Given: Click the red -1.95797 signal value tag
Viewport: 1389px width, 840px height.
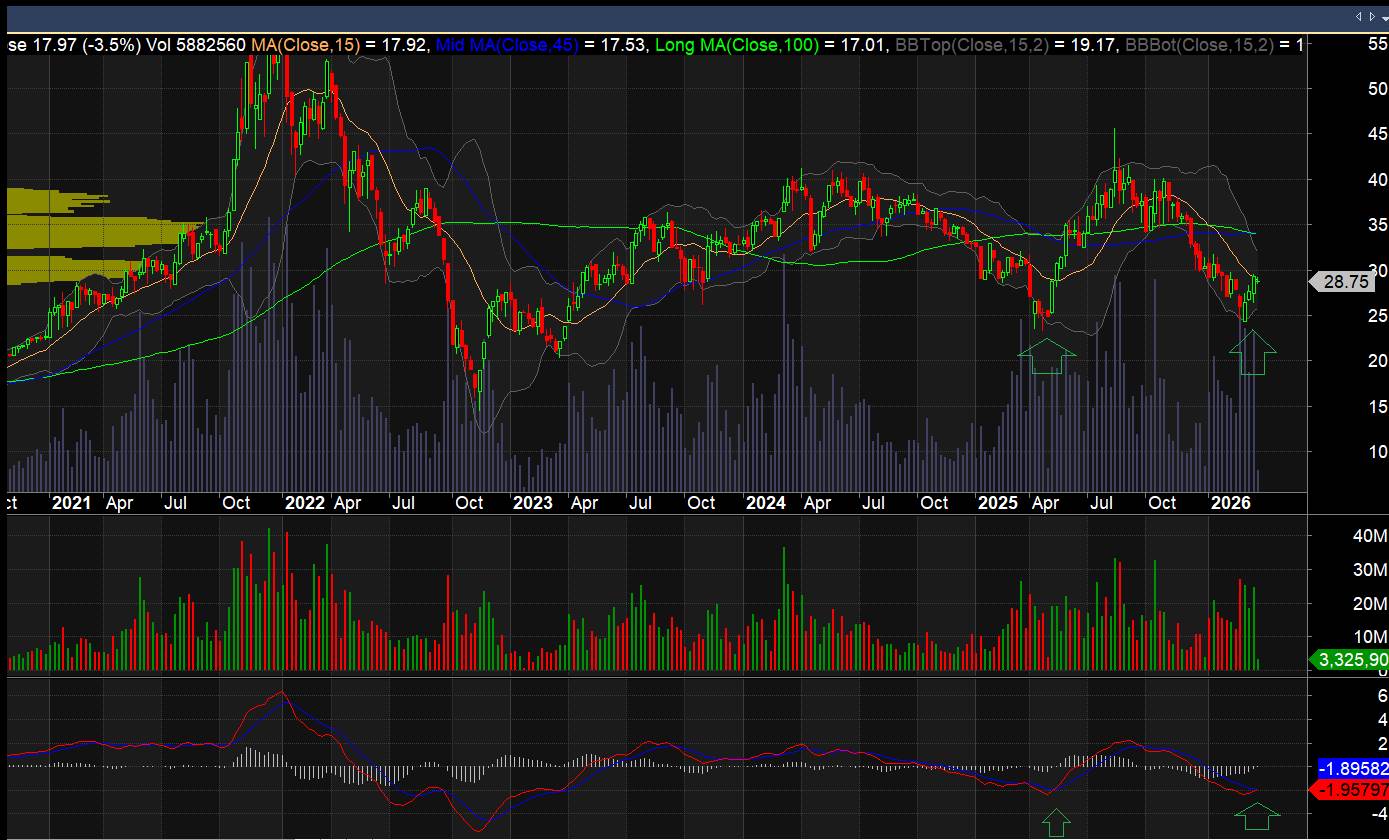Looking at the screenshot, I should click(x=1353, y=790).
